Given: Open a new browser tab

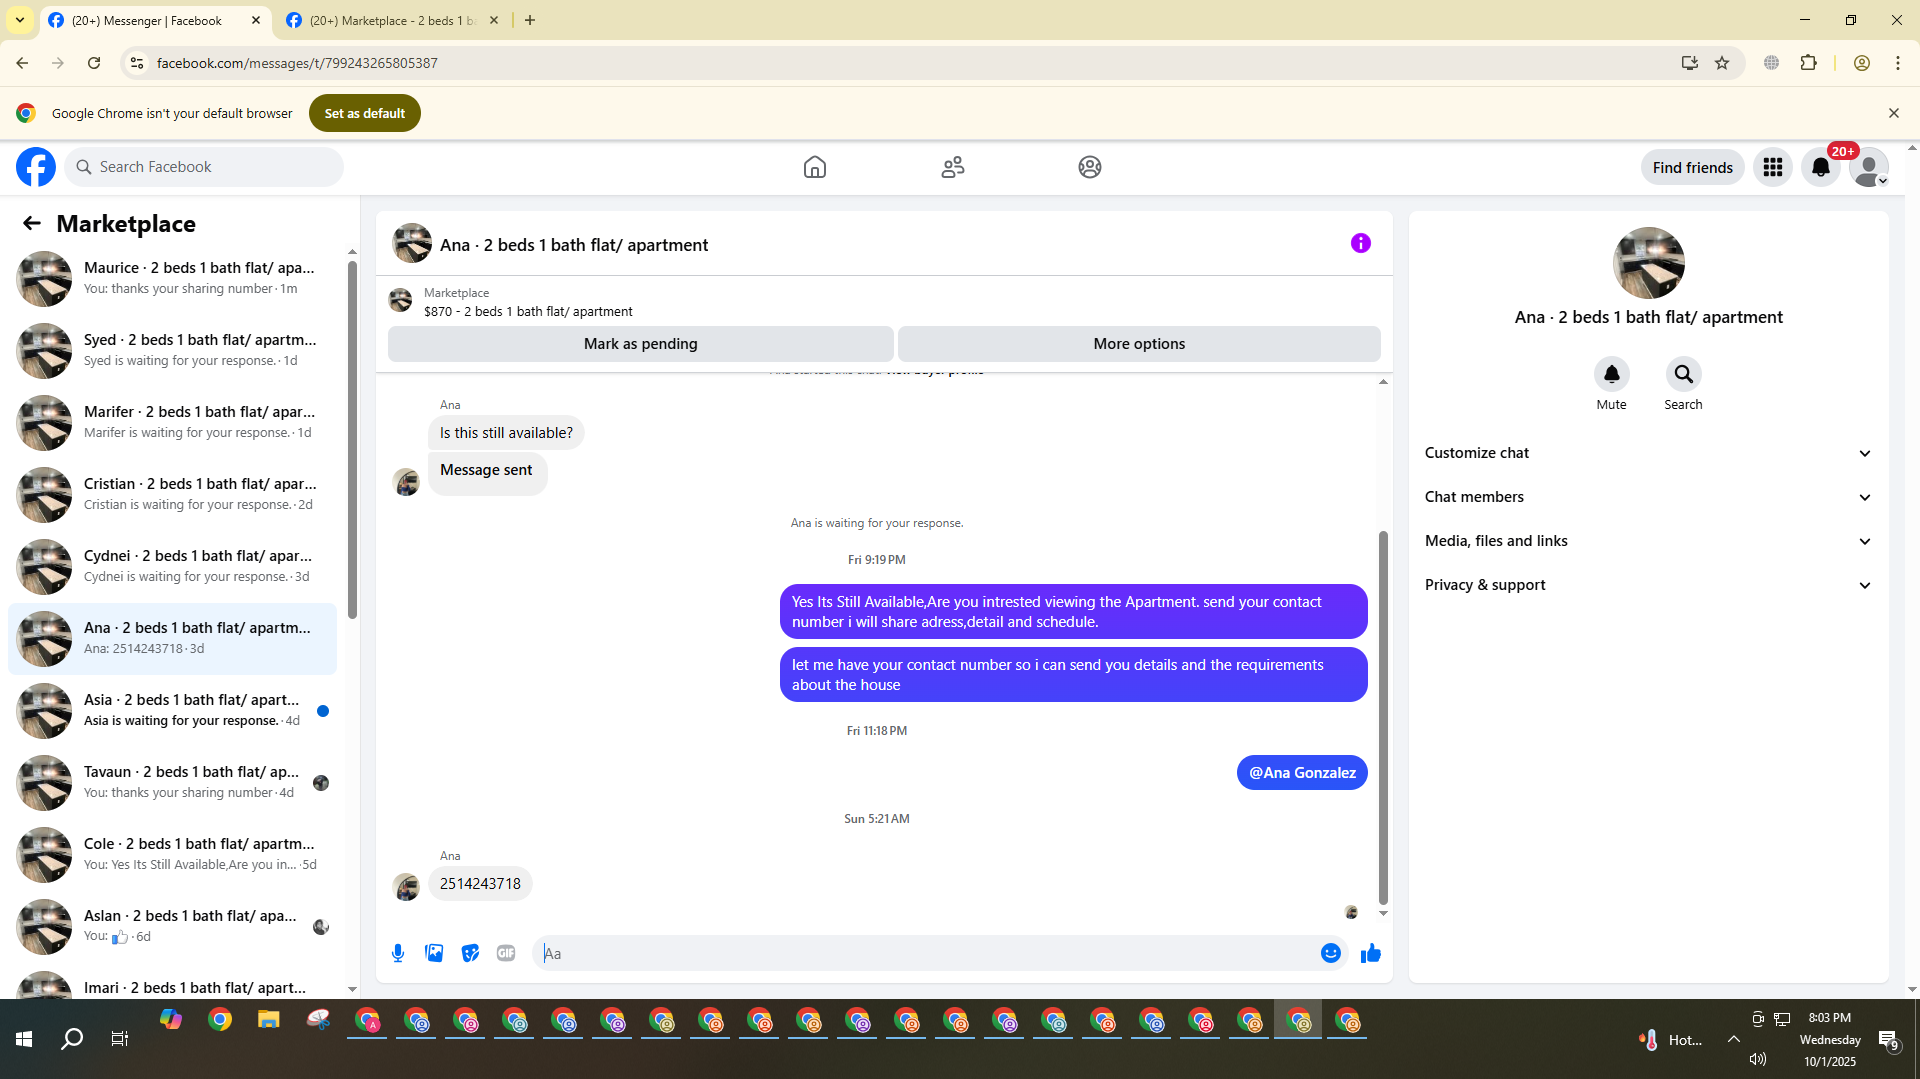Looking at the screenshot, I should pyautogui.click(x=530, y=20).
